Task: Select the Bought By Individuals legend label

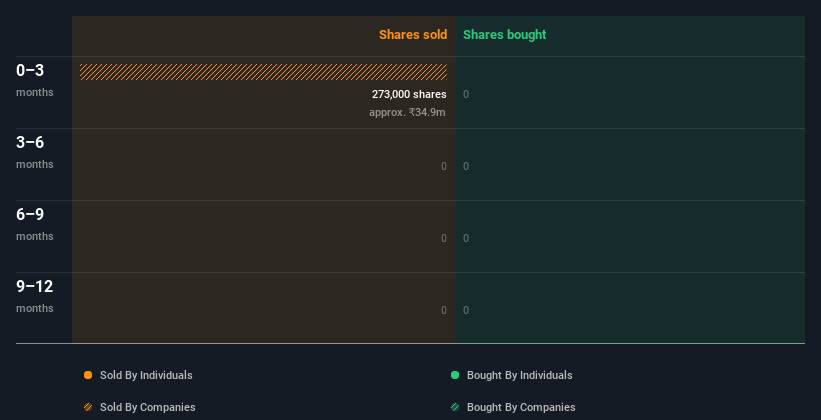Action: [519, 375]
